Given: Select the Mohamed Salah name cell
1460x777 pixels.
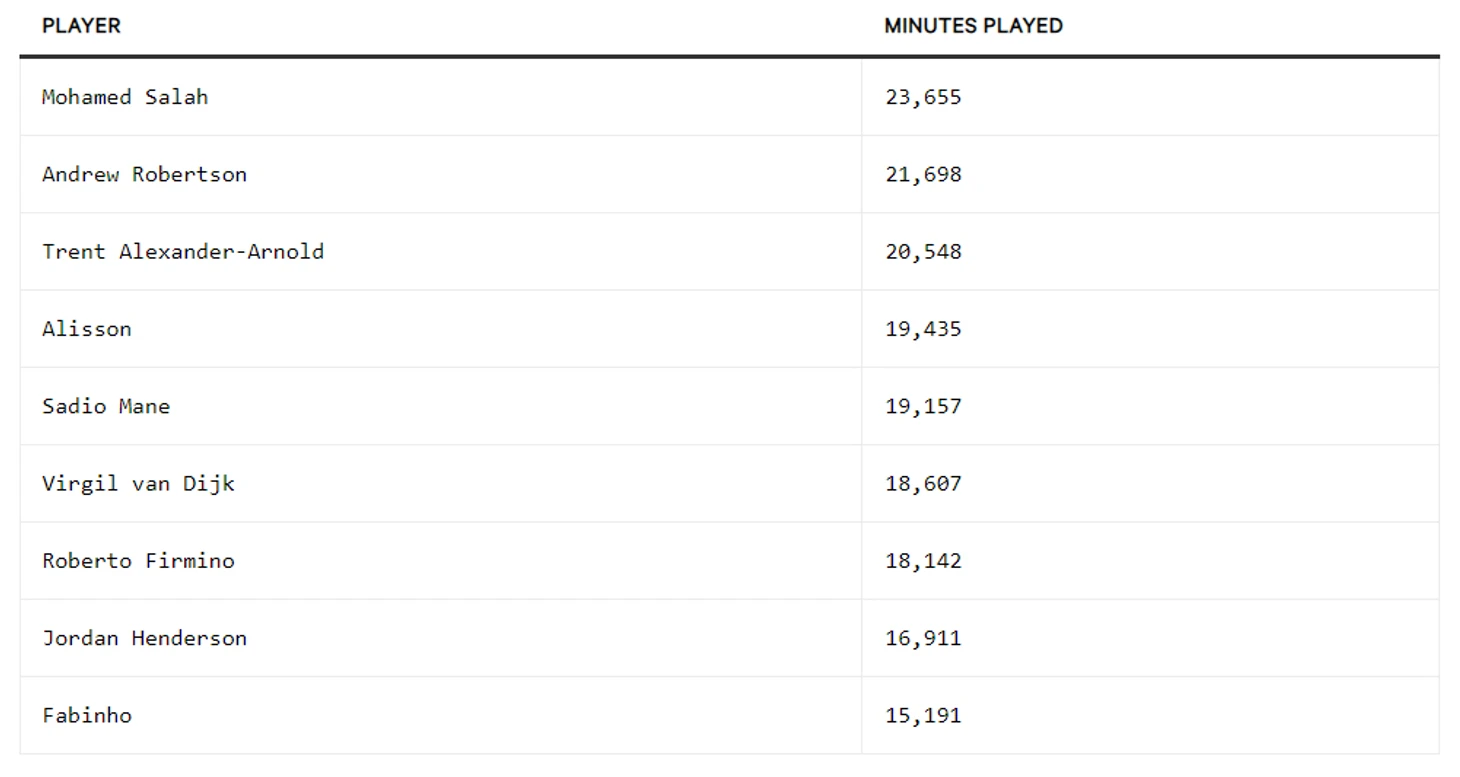Looking at the screenshot, I should pos(125,97).
